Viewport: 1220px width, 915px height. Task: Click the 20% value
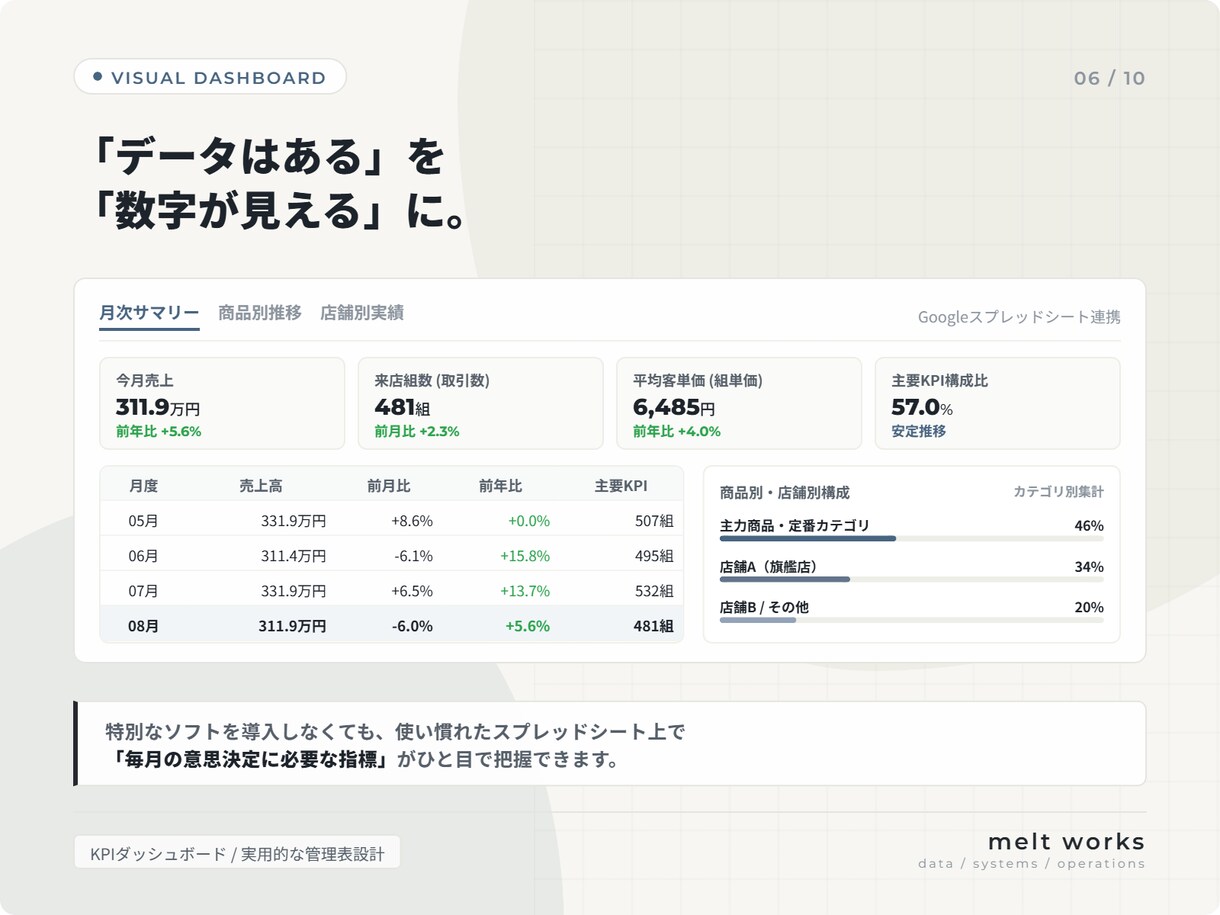(x=1089, y=607)
